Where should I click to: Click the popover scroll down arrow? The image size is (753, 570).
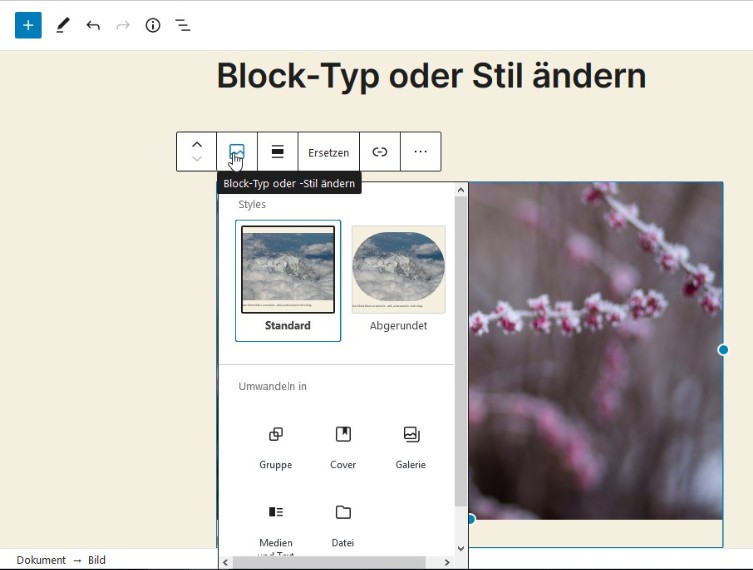click(x=461, y=548)
